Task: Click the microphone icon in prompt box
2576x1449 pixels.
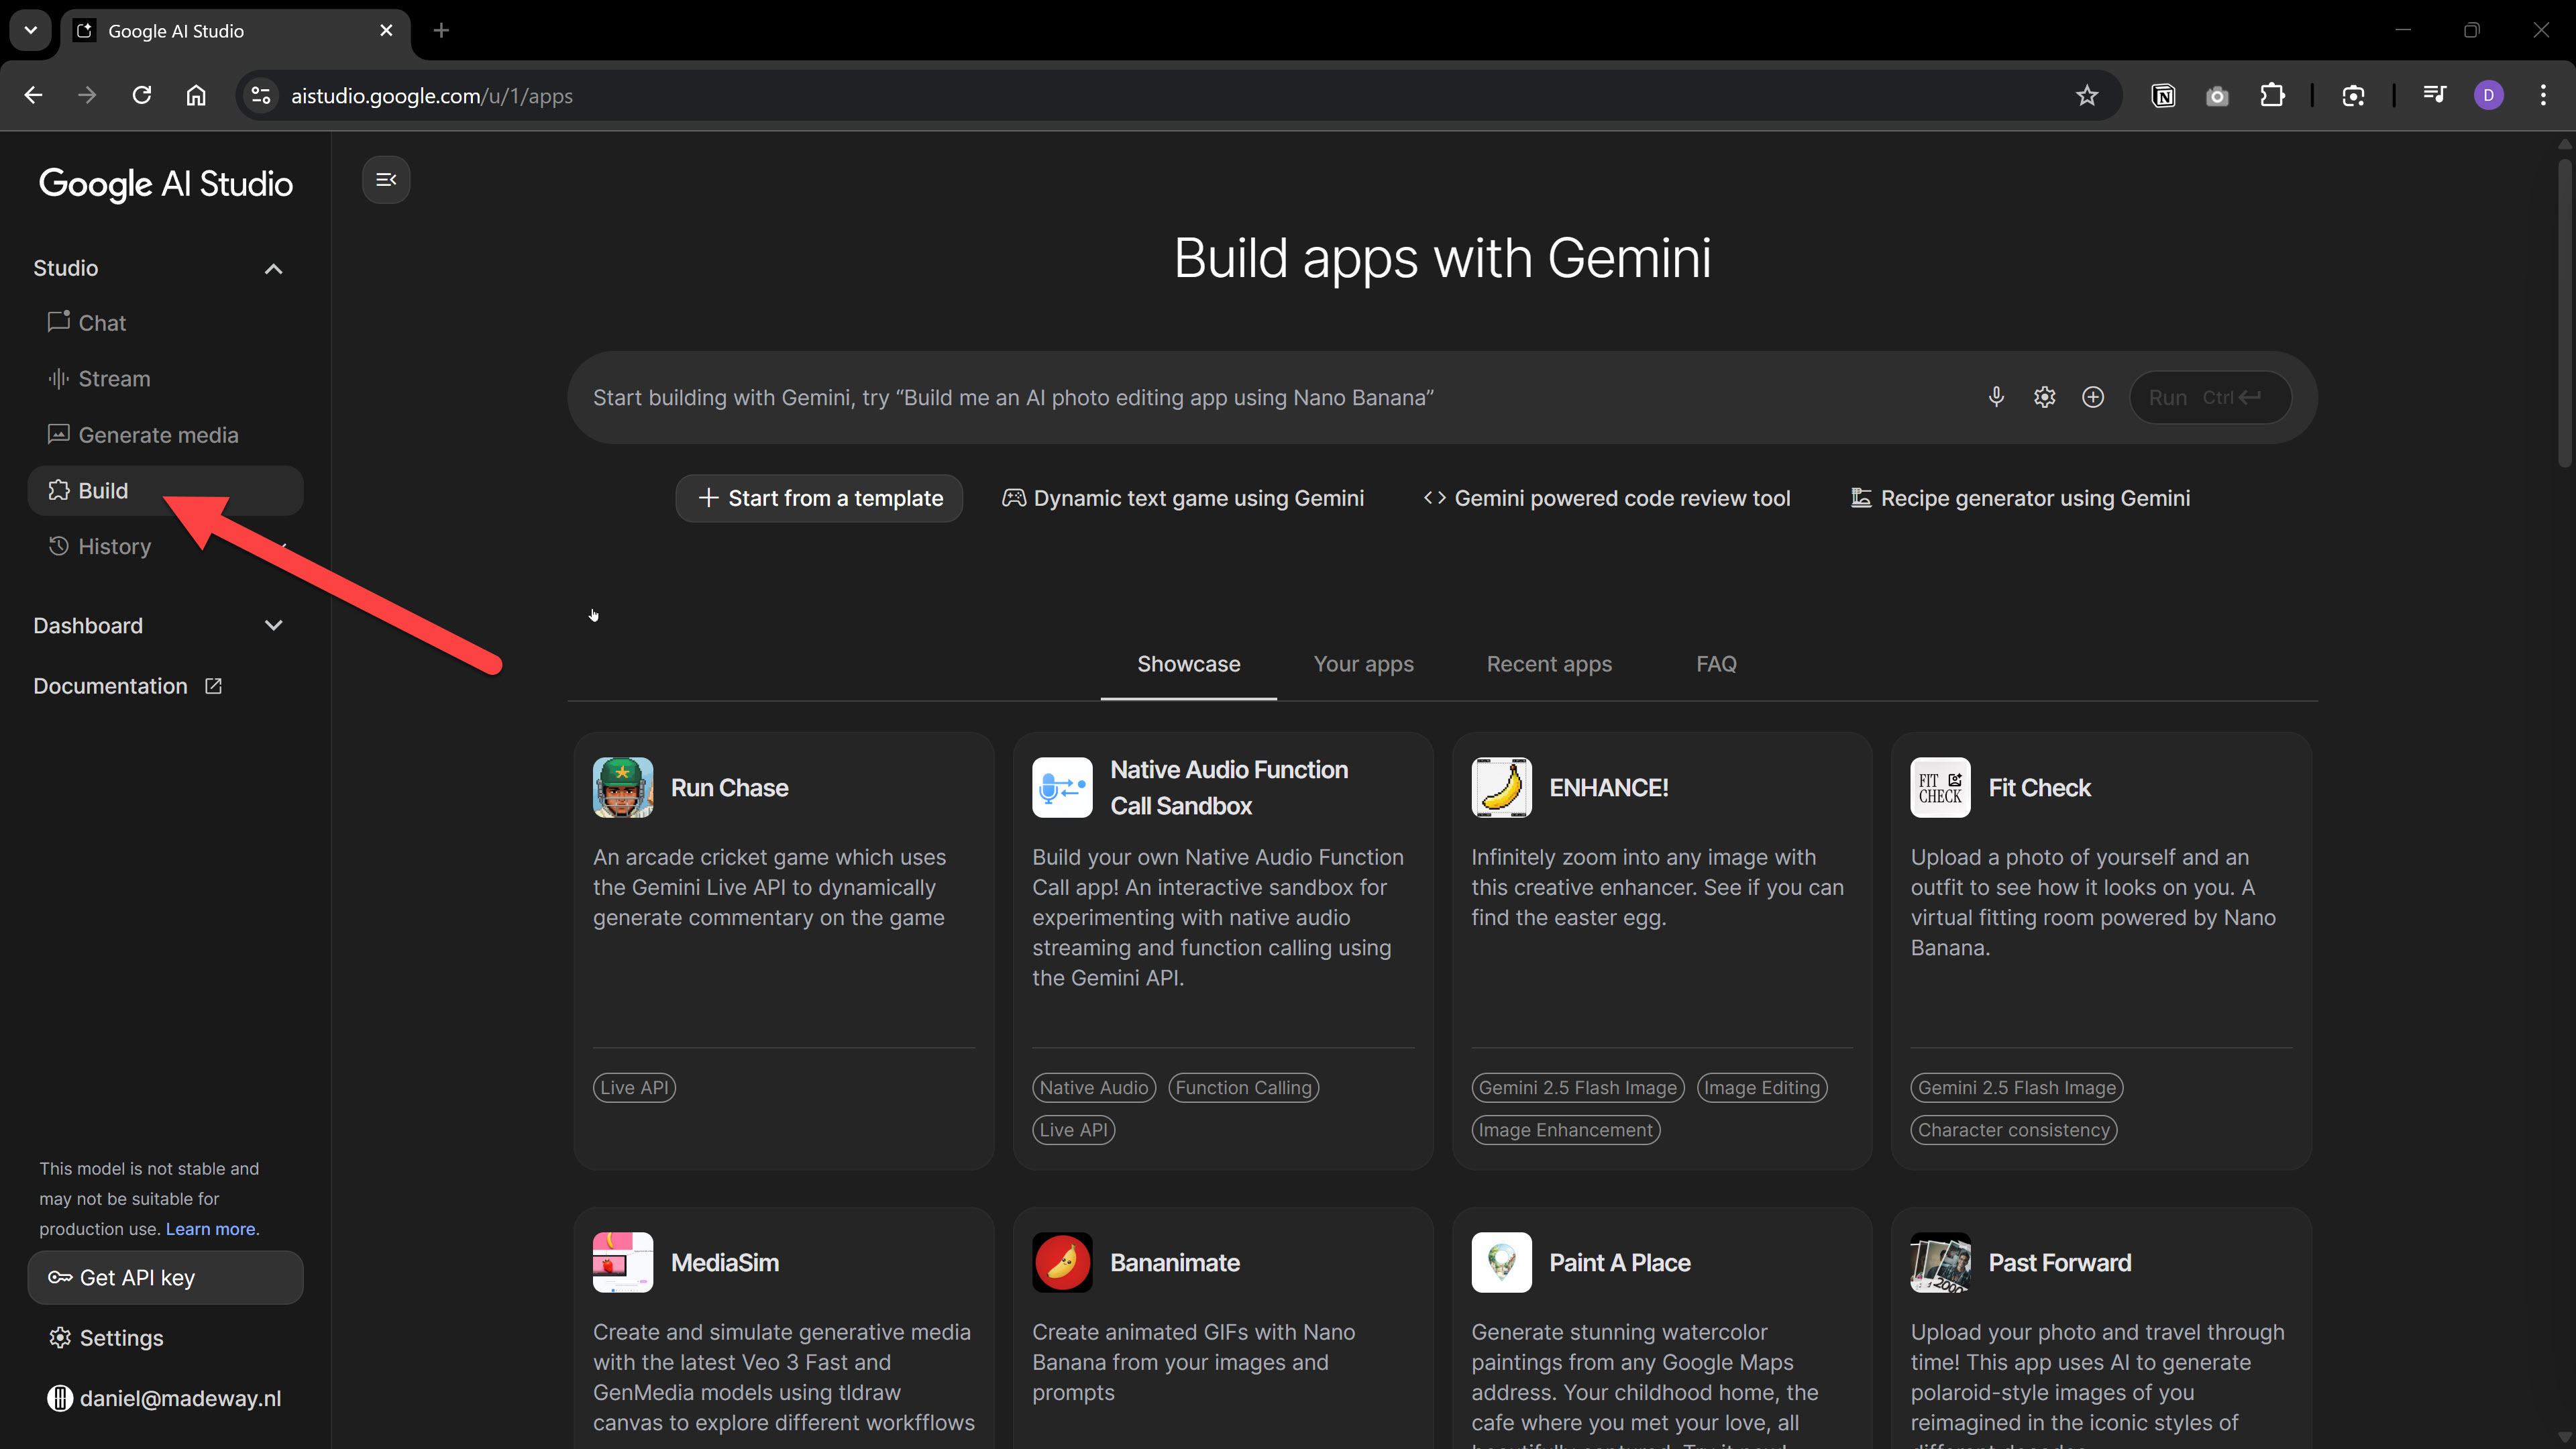Action: coord(1996,397)
